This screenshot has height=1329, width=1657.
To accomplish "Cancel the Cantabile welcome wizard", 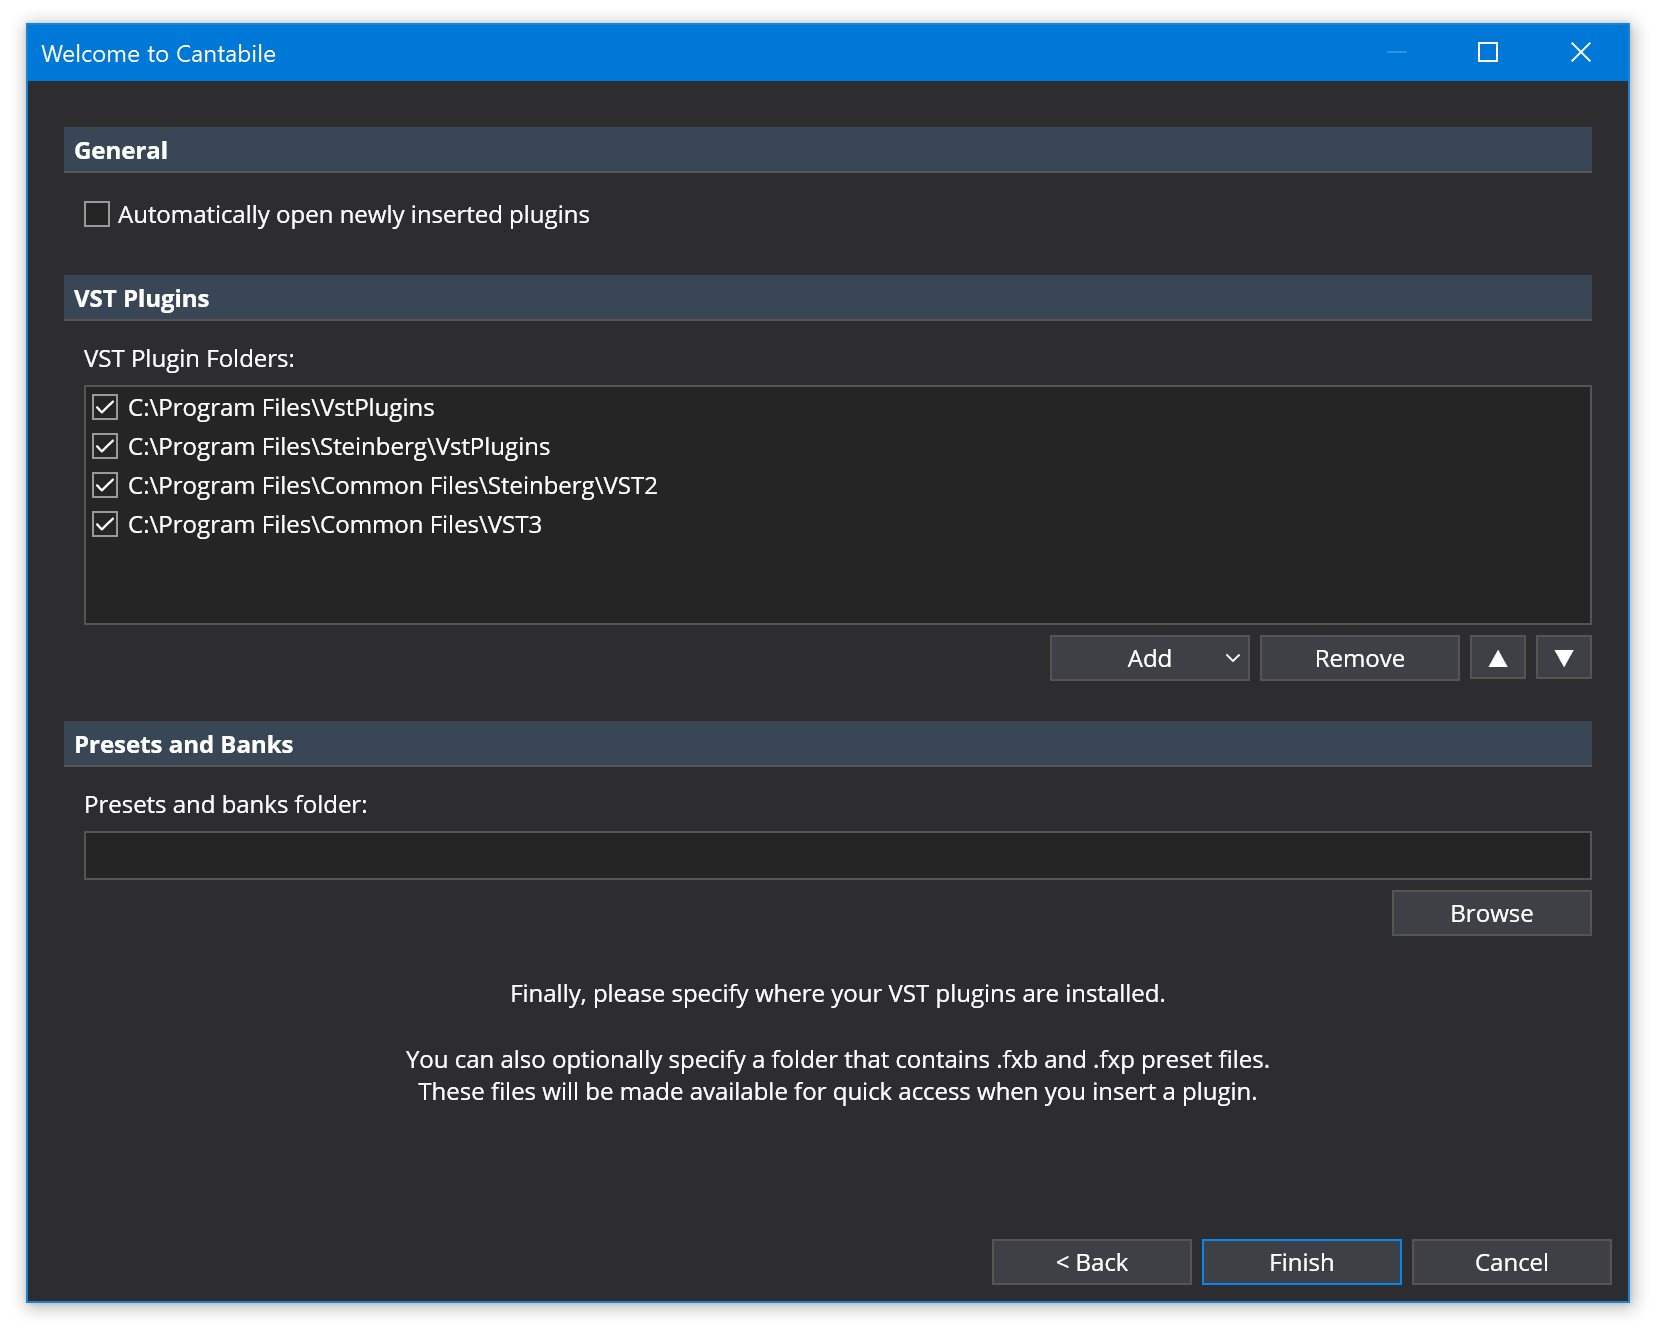I will (x=1511, y=1262).
